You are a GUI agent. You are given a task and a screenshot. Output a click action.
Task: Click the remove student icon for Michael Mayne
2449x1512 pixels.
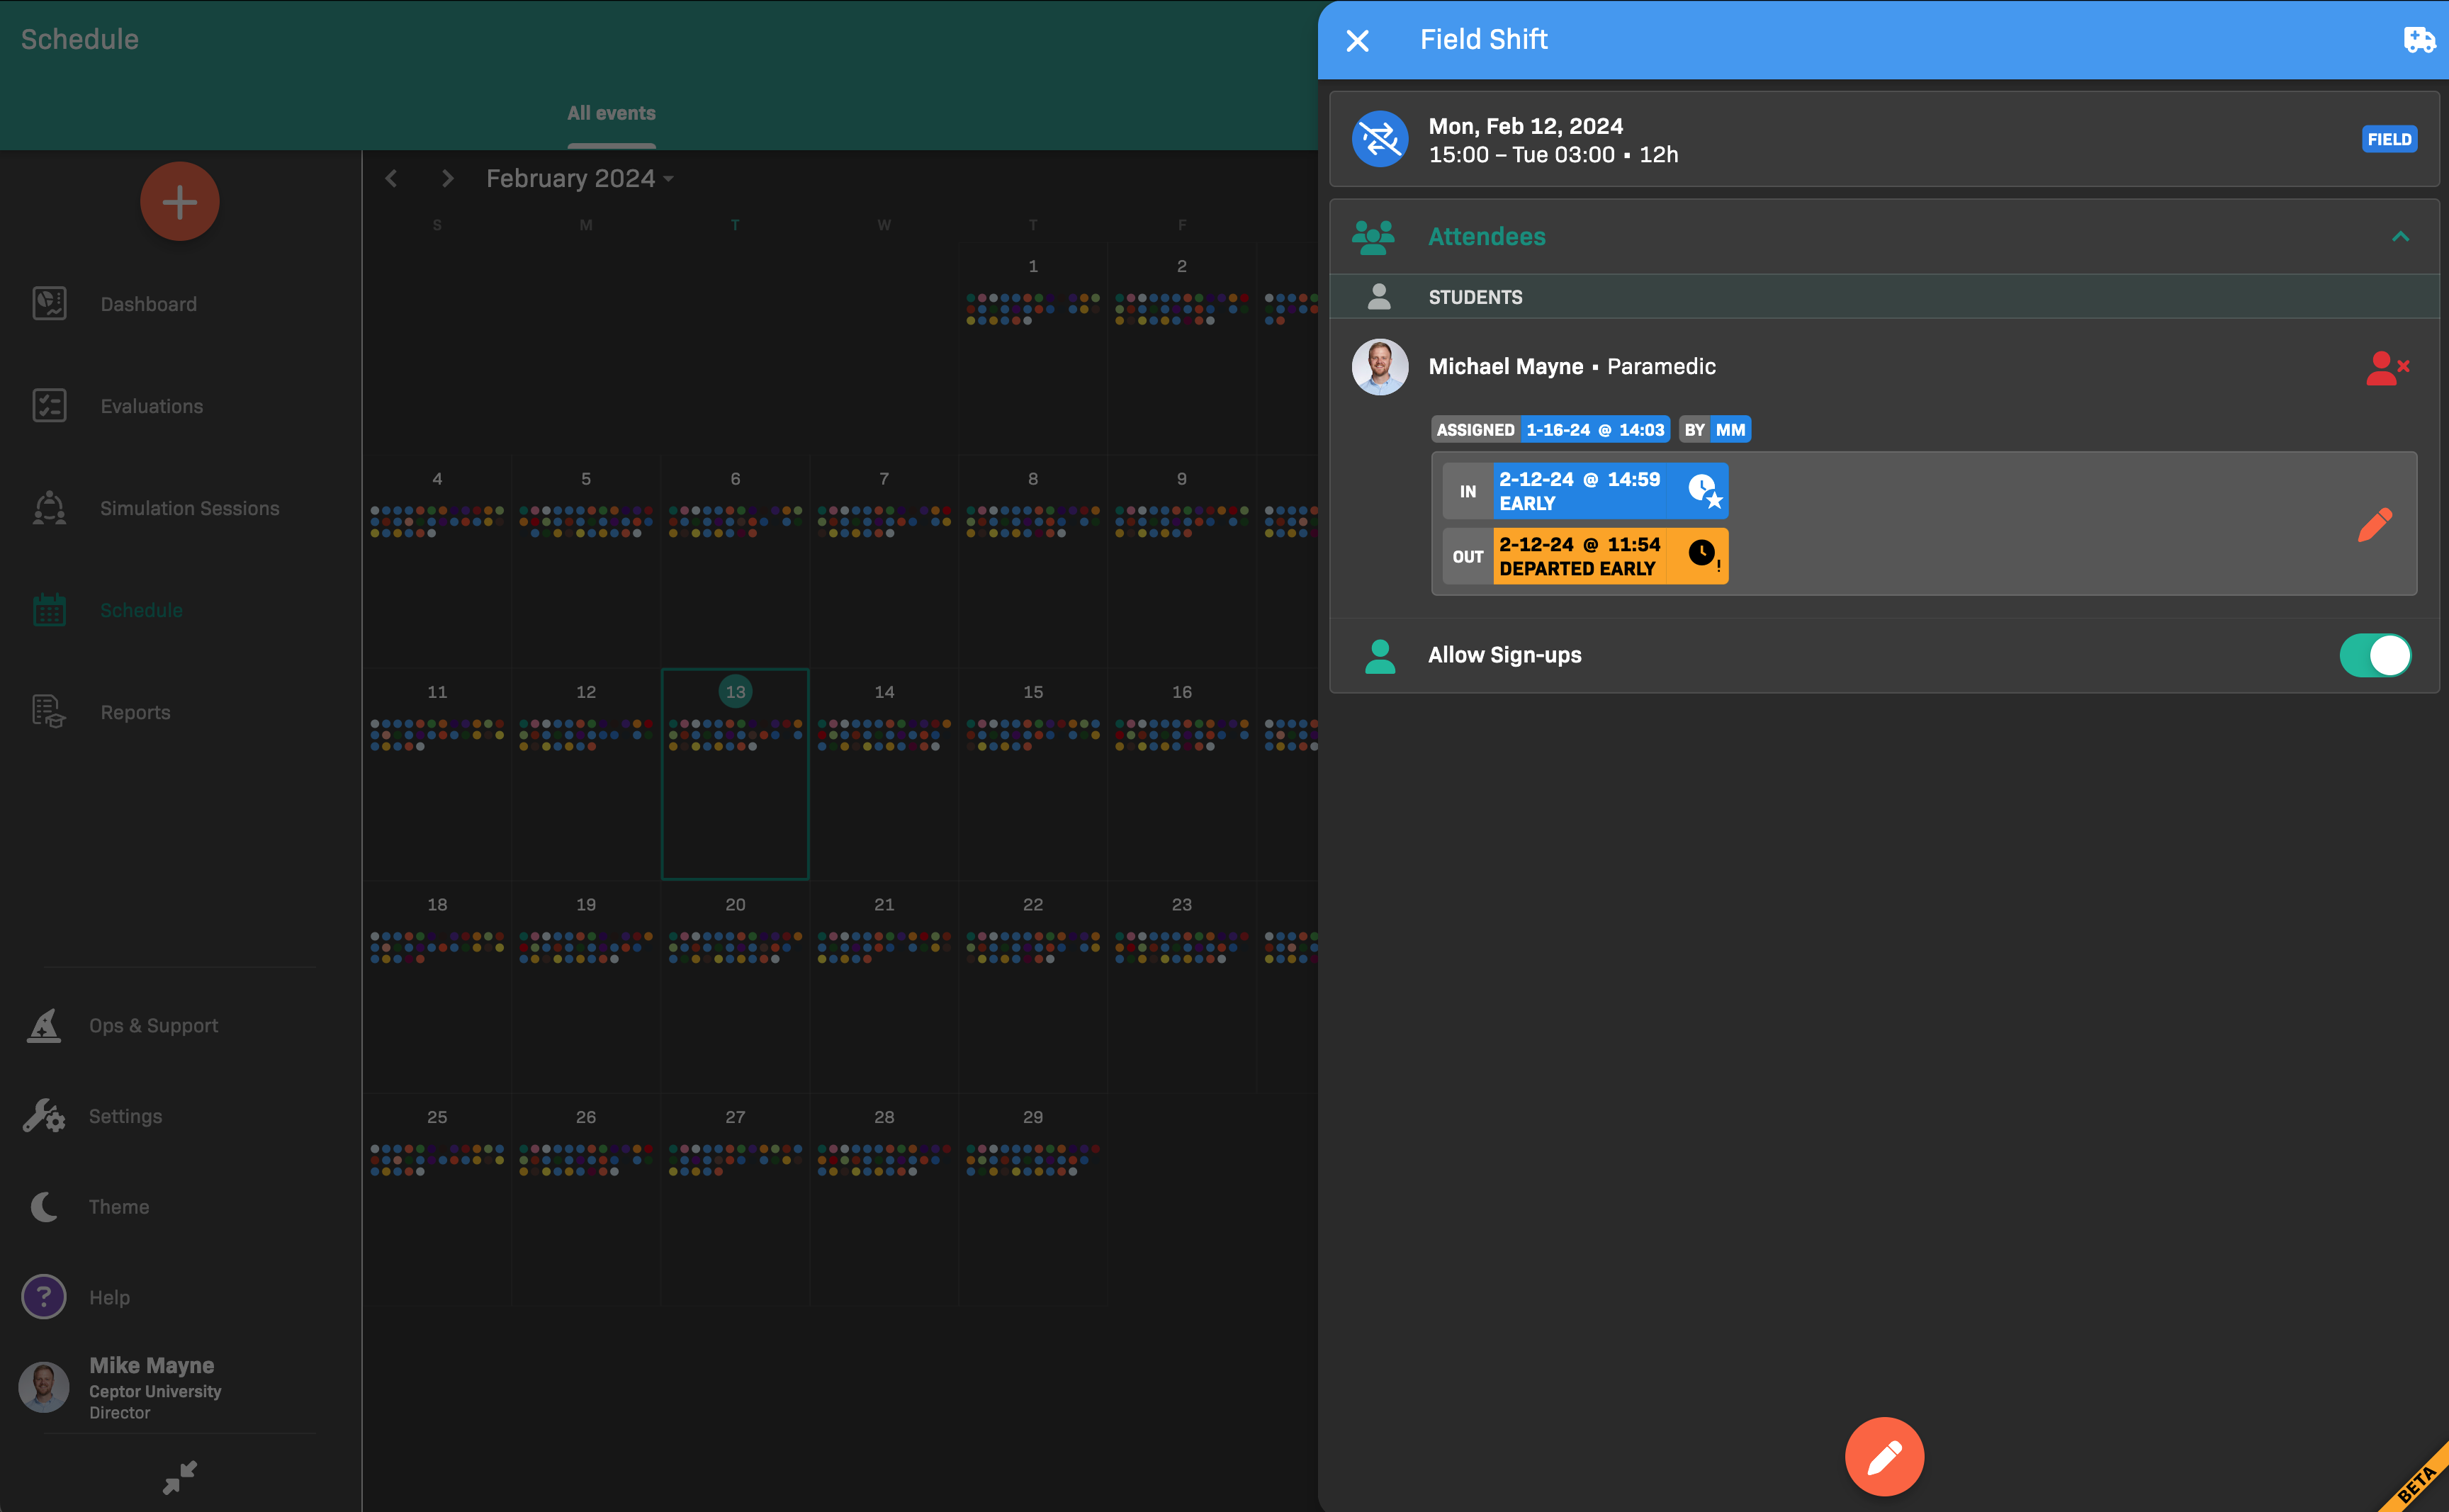coord(2387,368)
